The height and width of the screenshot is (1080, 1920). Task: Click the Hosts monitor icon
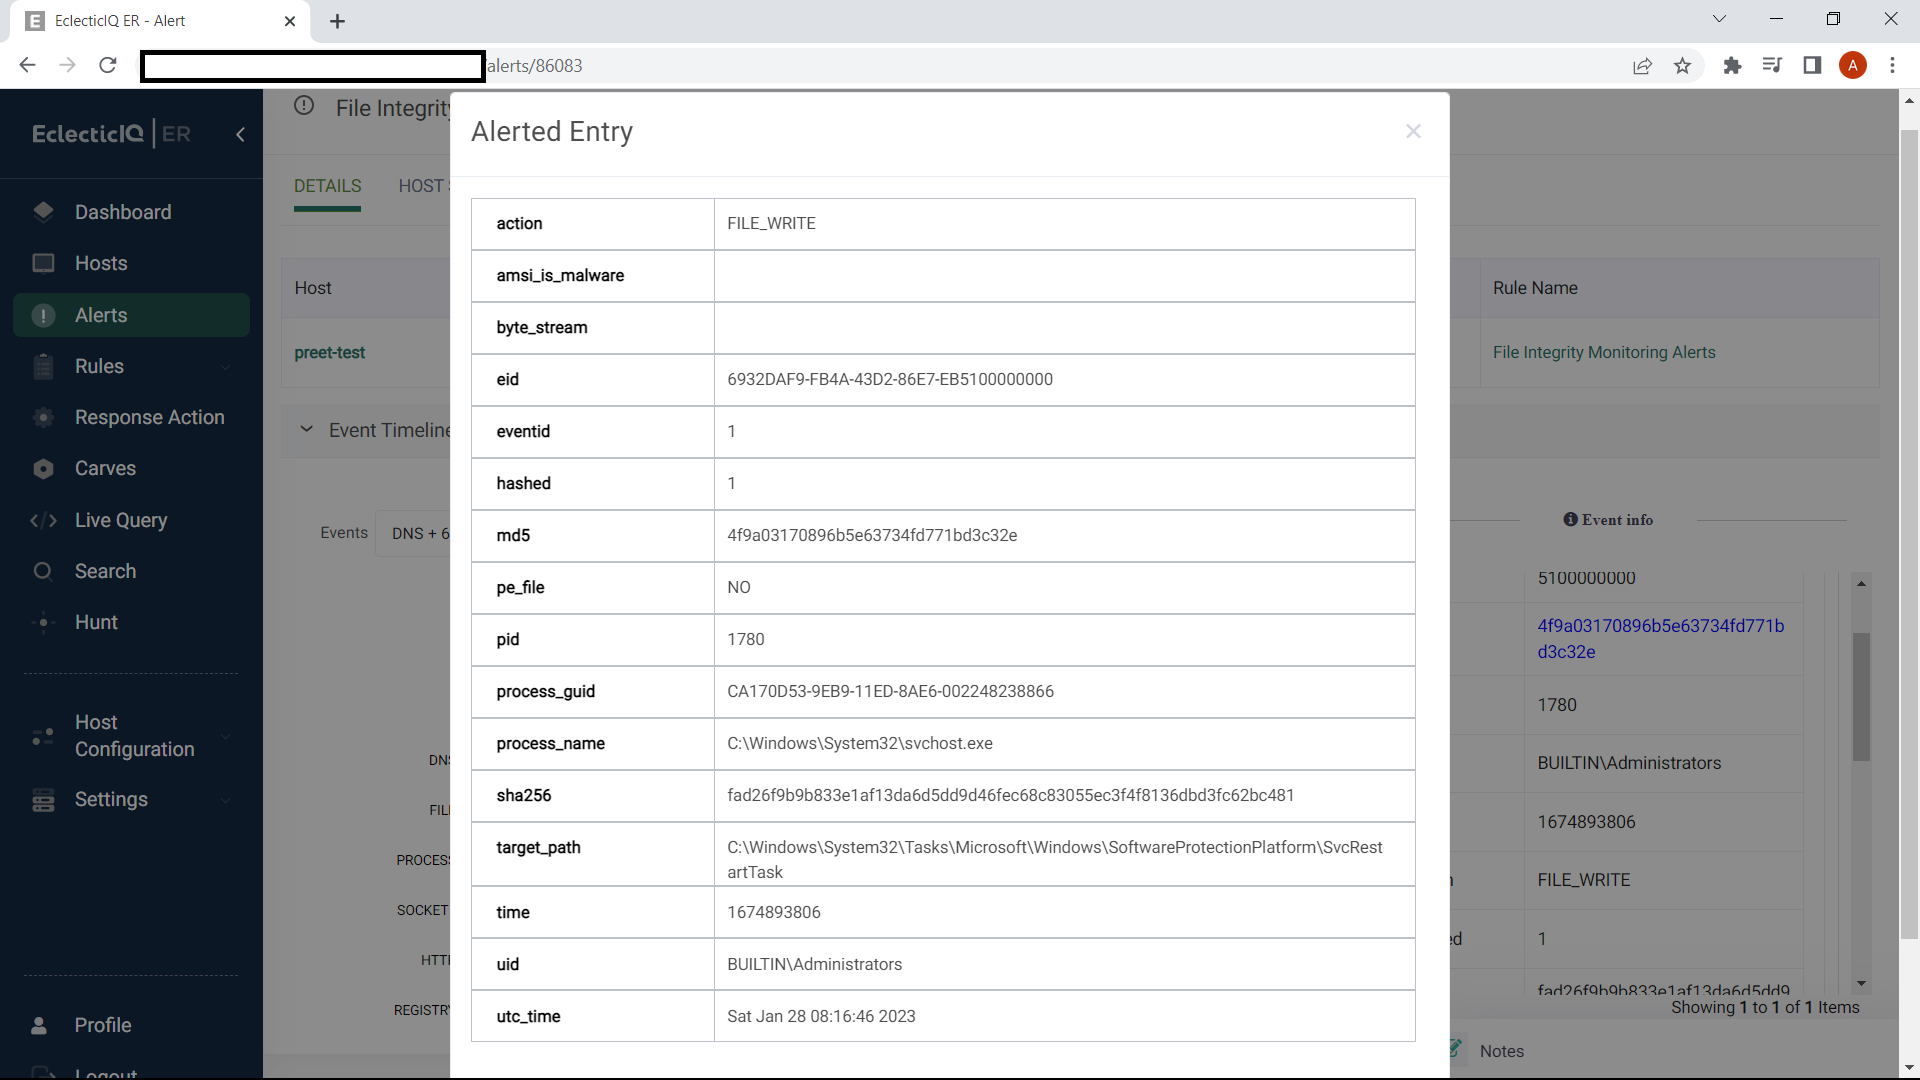click(43, 263)
